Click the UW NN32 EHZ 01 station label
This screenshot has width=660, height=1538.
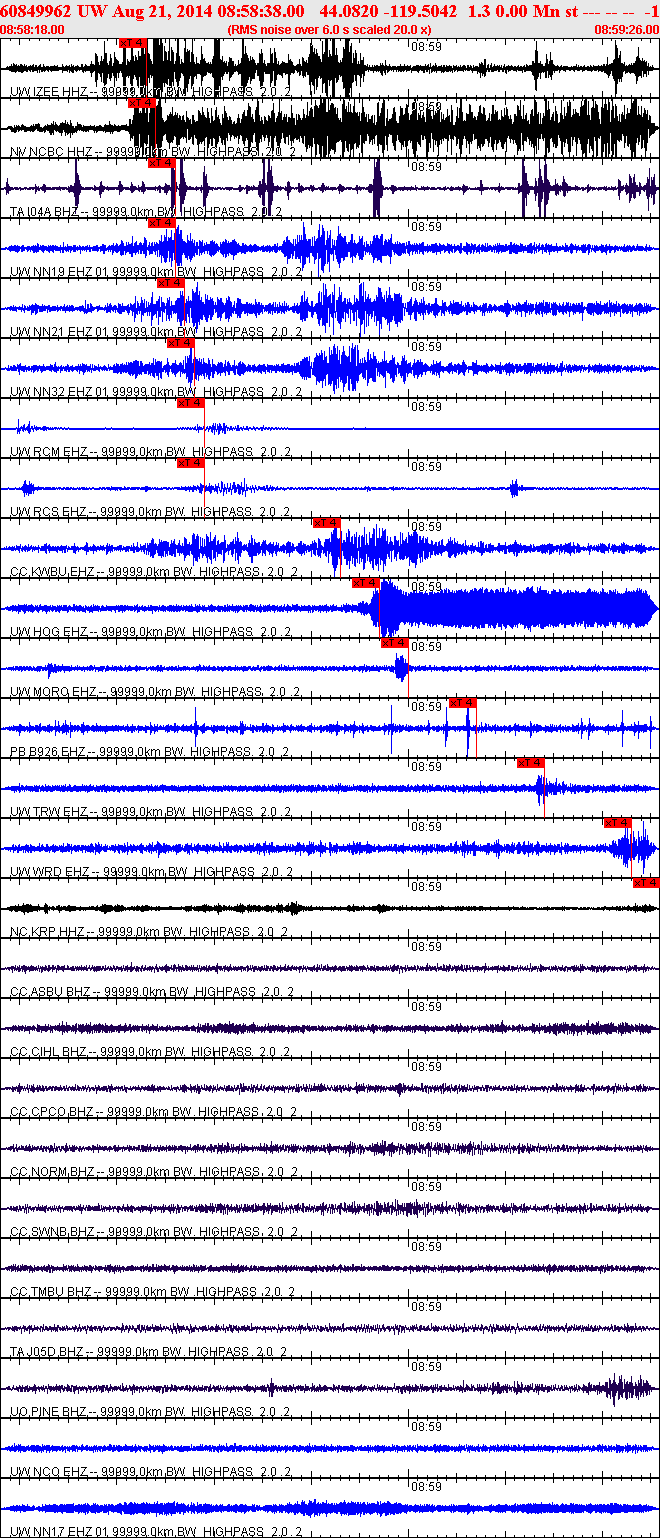coord(154,391)
